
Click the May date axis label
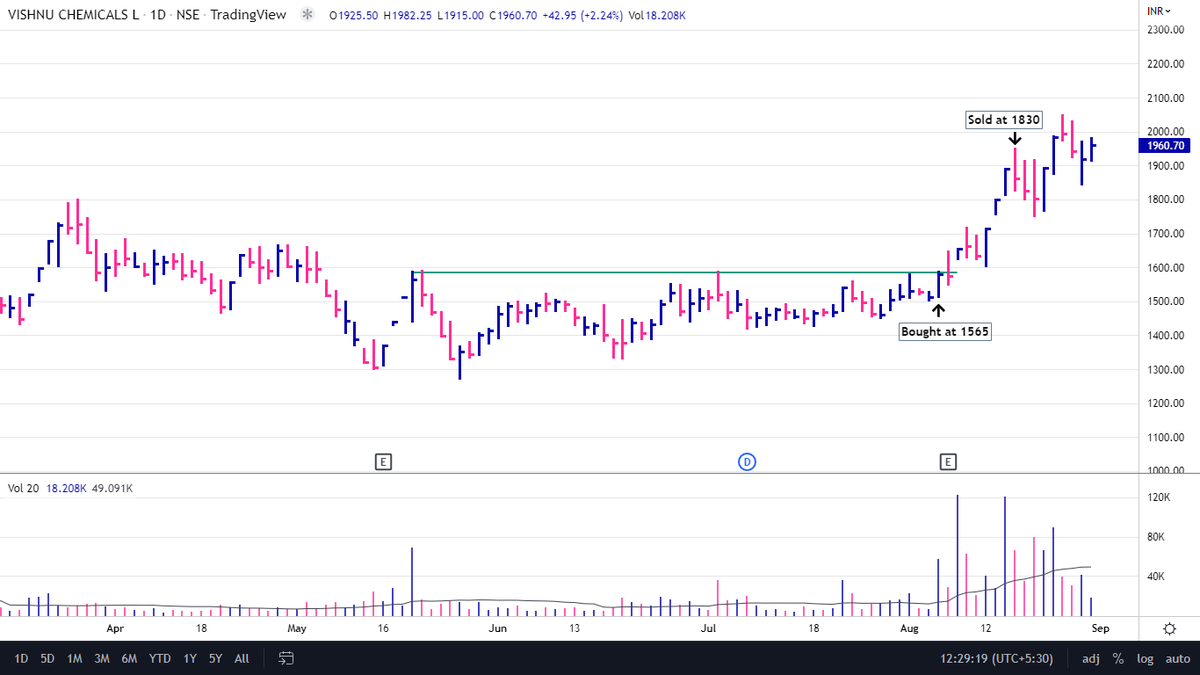point(296,628)
